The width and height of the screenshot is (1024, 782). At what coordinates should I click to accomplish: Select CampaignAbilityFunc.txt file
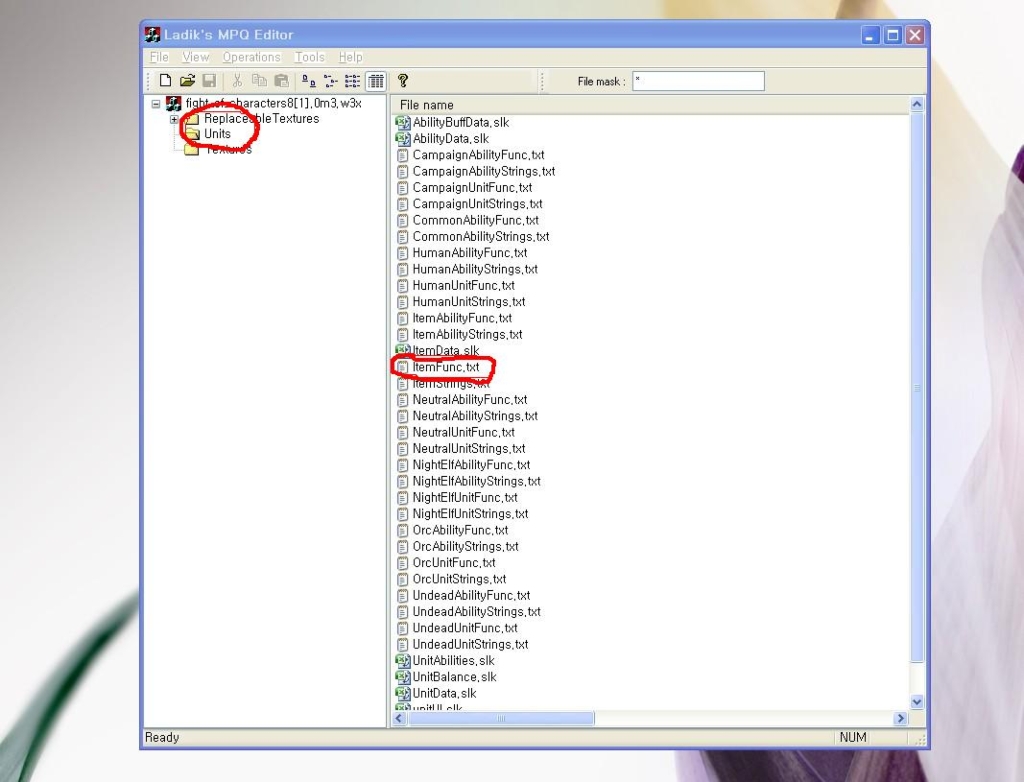[478, 155]
